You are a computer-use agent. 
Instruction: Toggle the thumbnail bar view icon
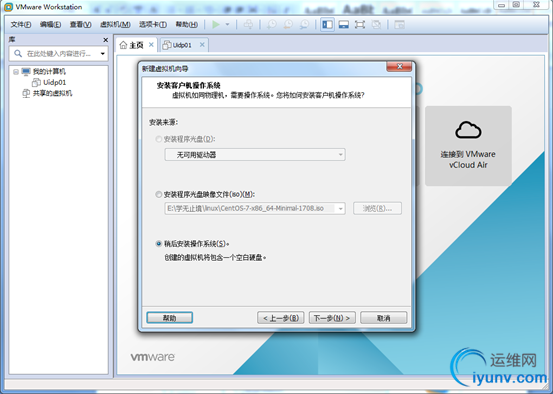point(344,24)
